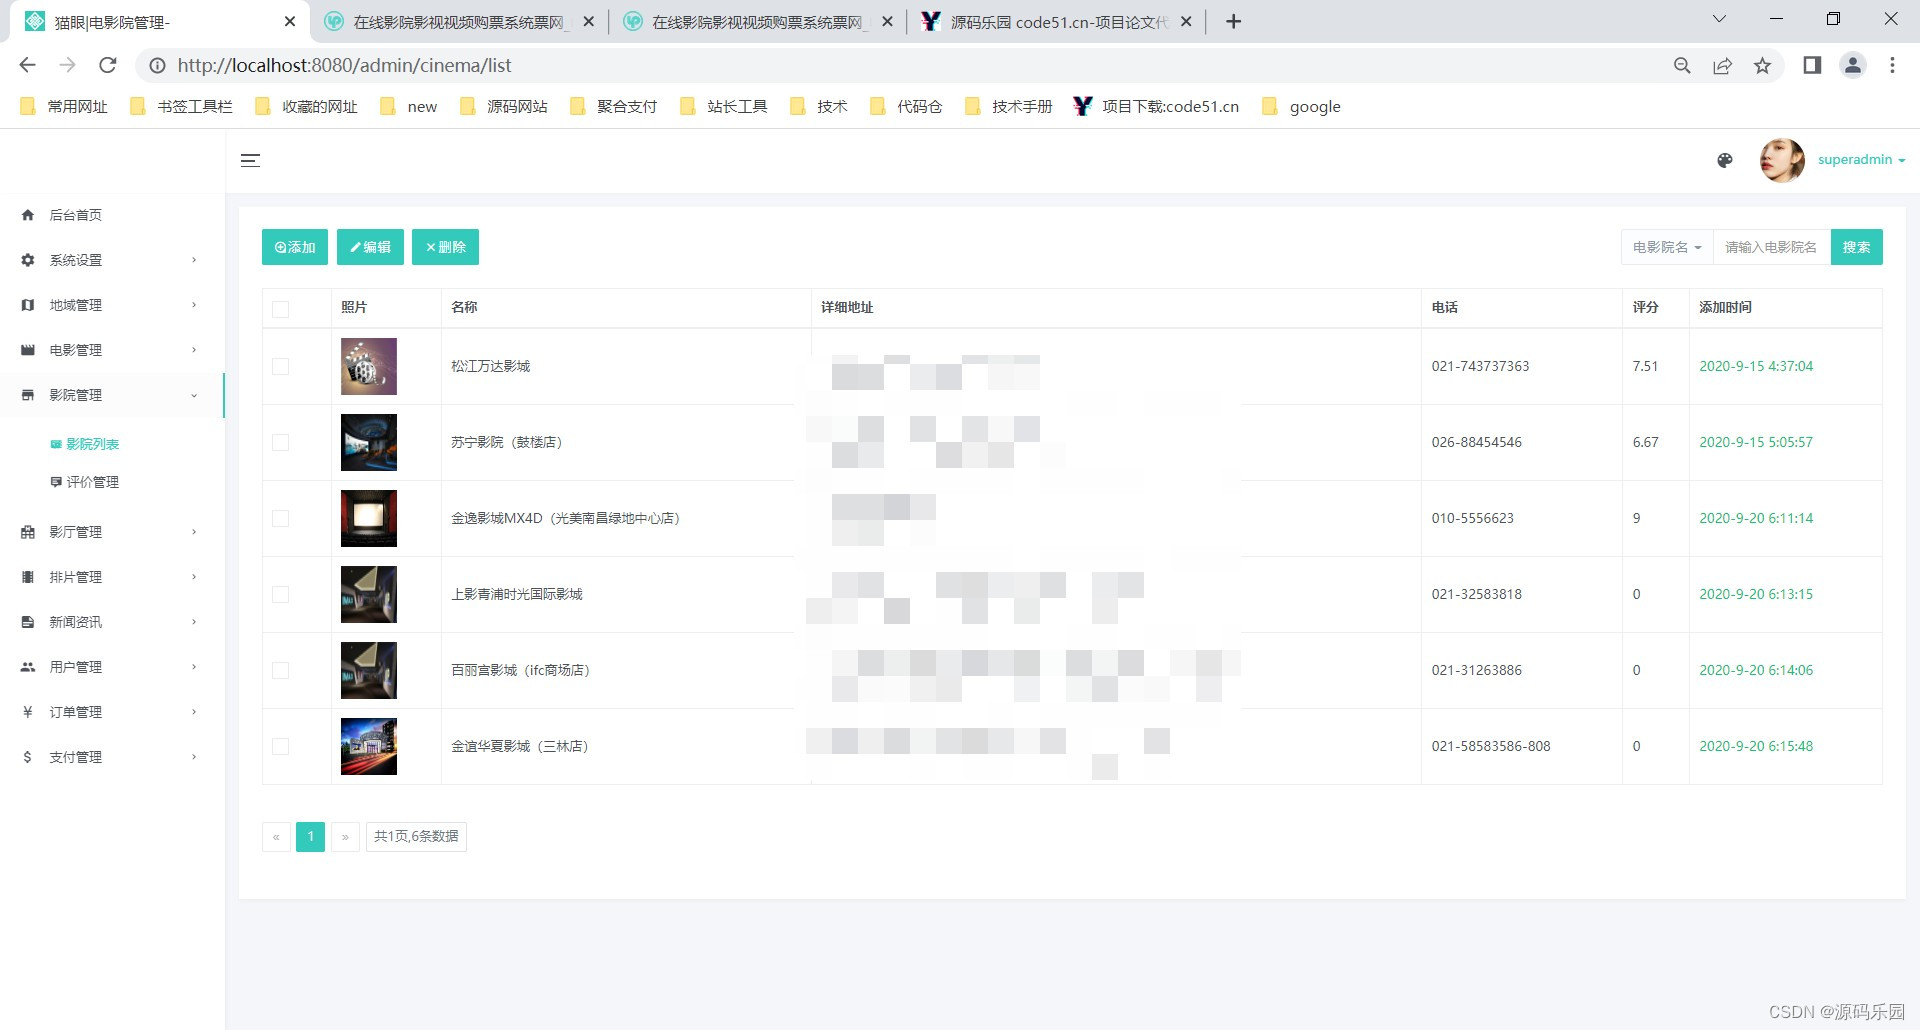The height and width of the screenshot is (1030, 1920).
Task: Click the 添加 button to add a cinema
Action: (x=294, y=247)
